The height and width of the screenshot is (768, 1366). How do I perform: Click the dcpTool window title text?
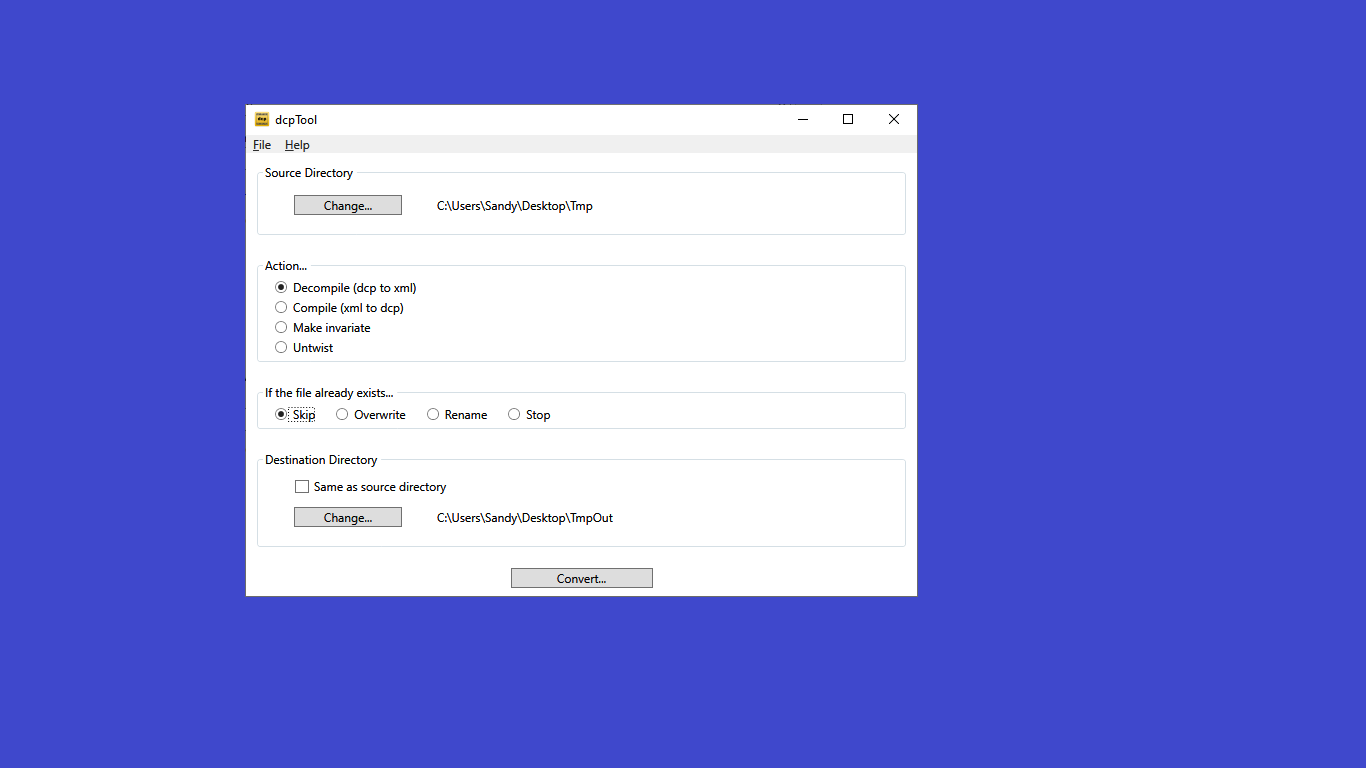pyautogui.click(x=296, y=120)
